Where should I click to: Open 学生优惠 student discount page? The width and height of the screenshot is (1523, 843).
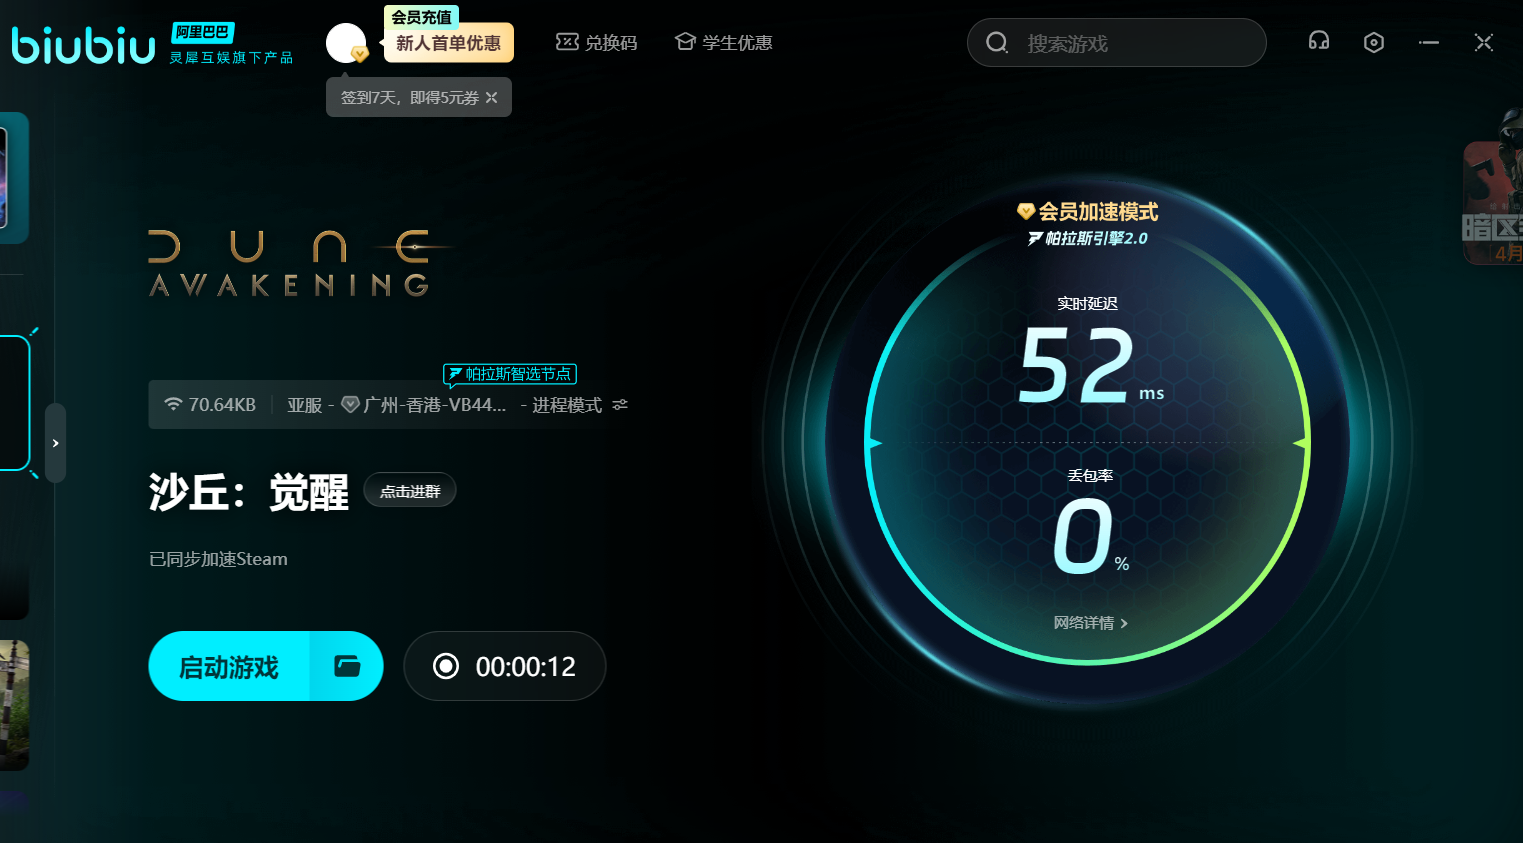(724, 43)
